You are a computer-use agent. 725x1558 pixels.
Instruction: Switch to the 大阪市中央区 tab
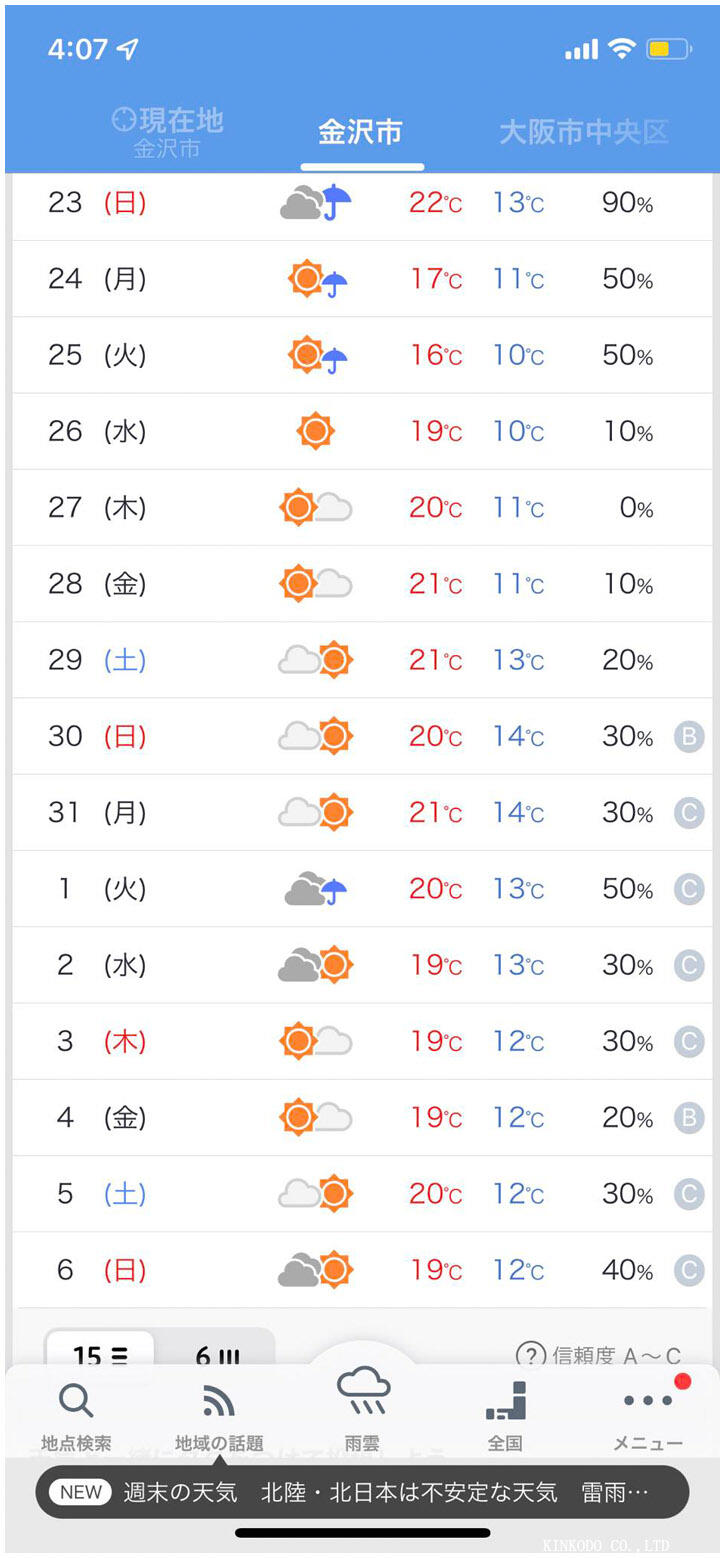pos(583,132)
